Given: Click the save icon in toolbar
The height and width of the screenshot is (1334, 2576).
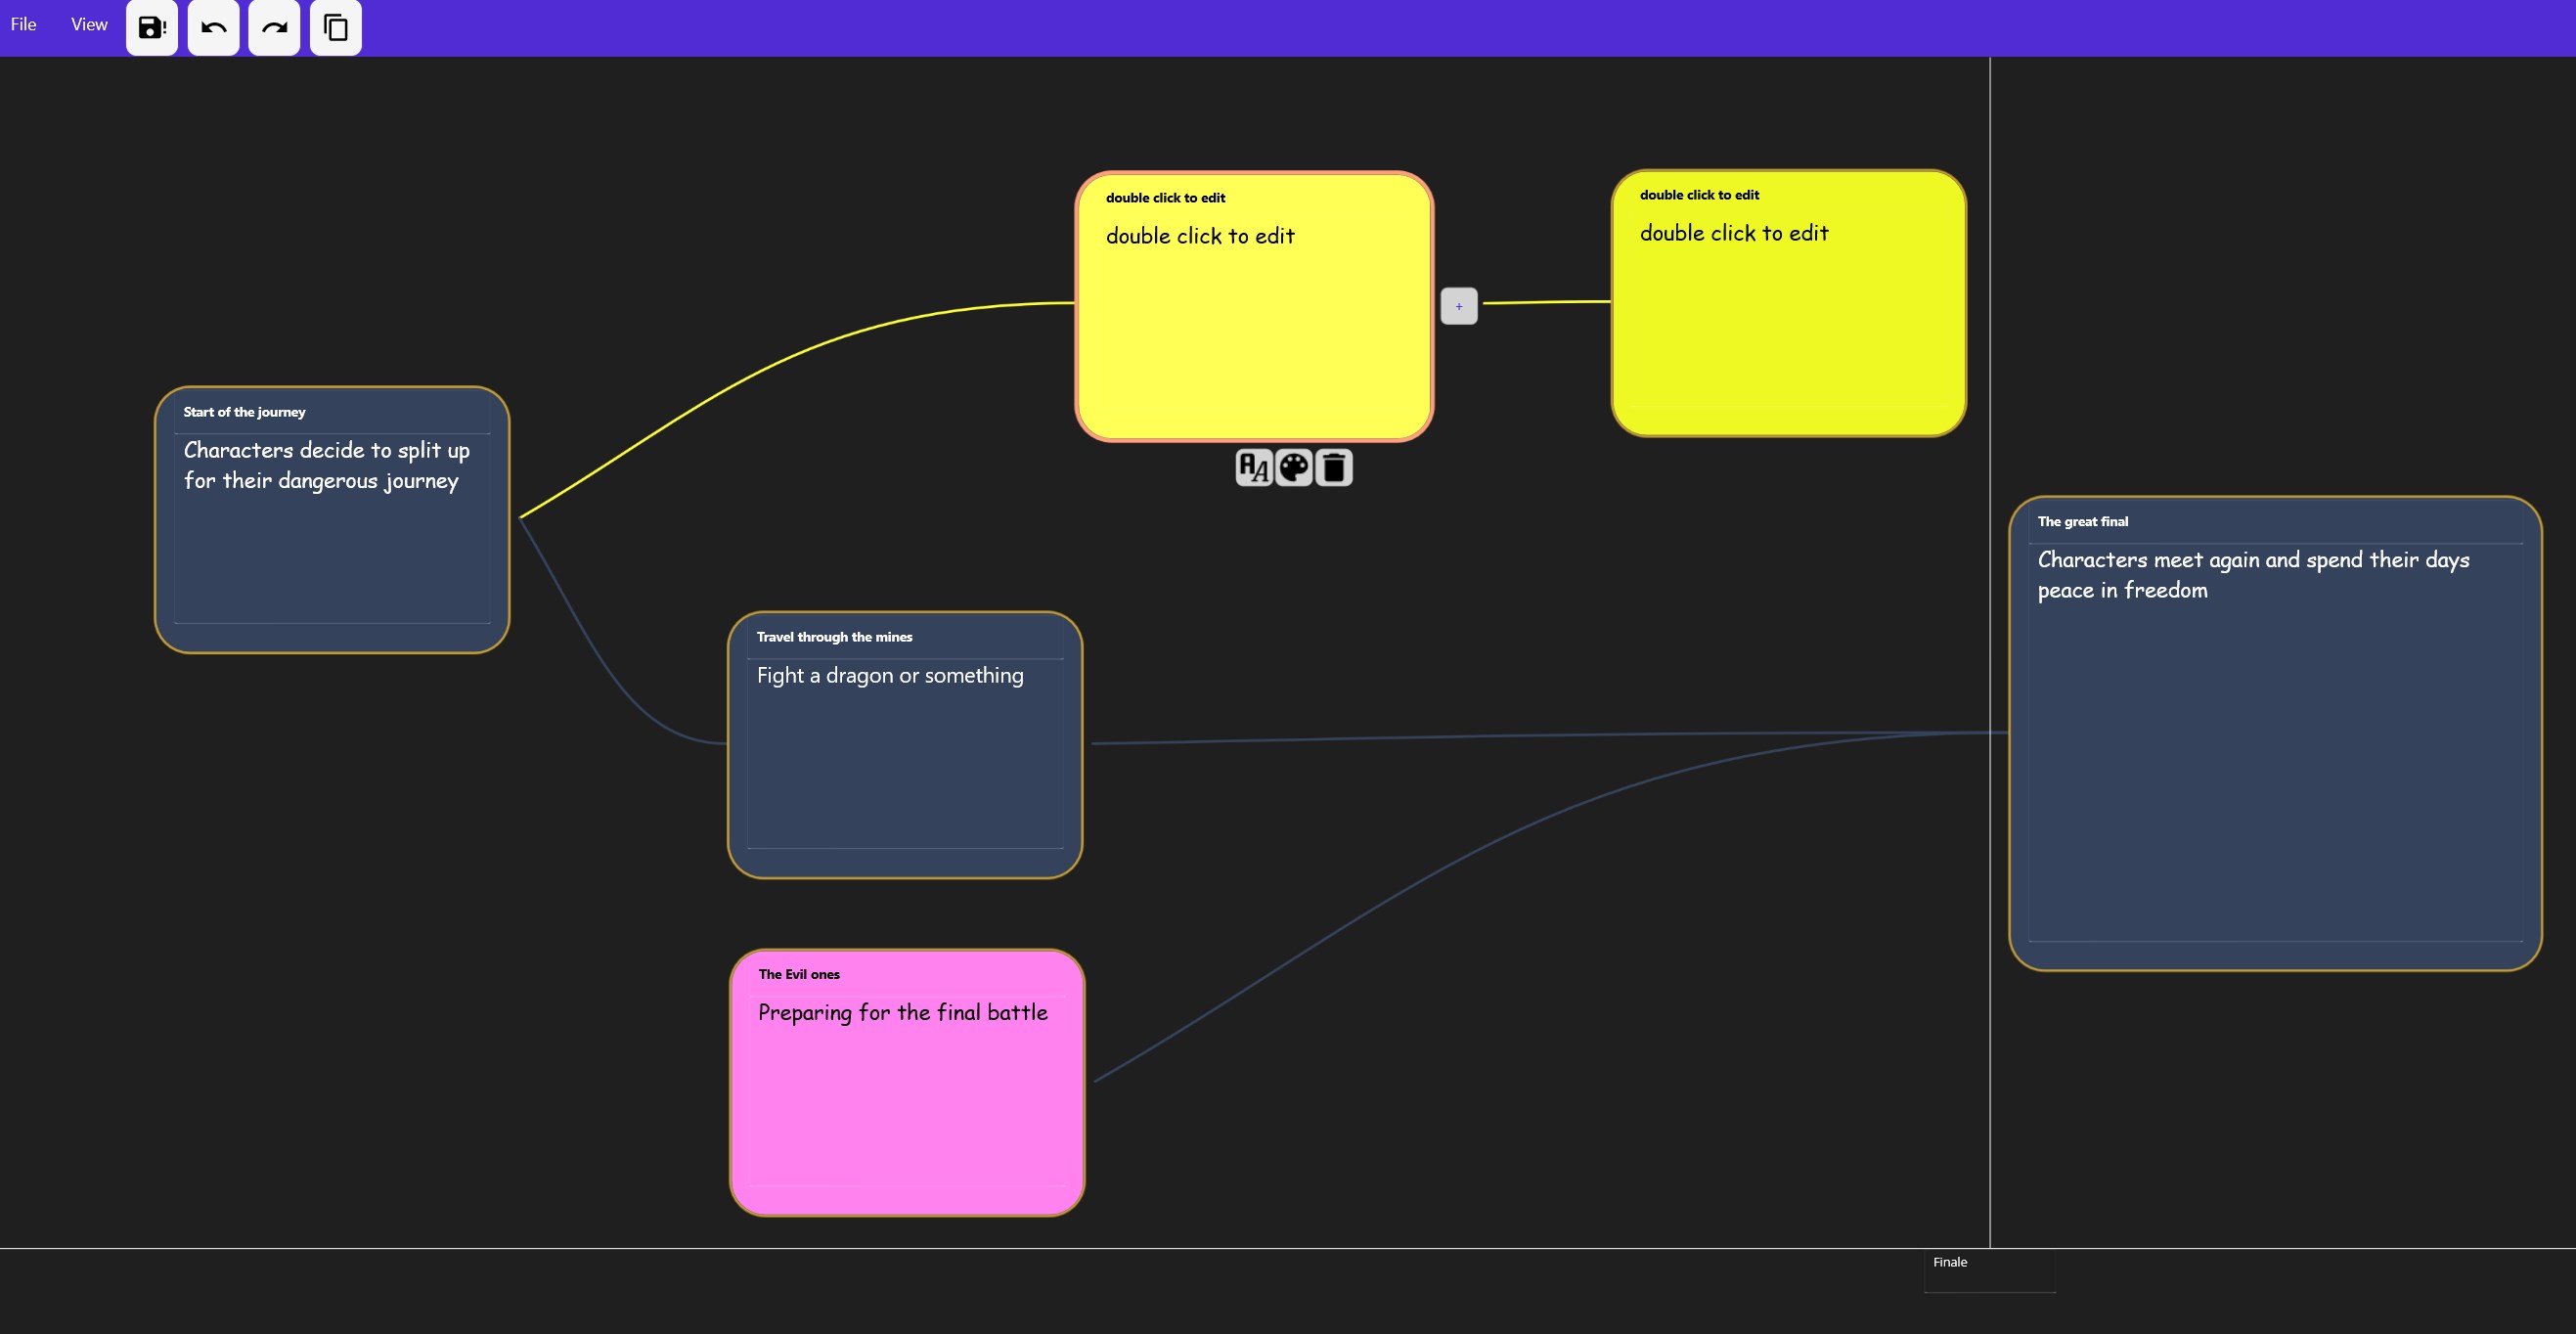Looking at the screenshot, I should click(151, 27).
